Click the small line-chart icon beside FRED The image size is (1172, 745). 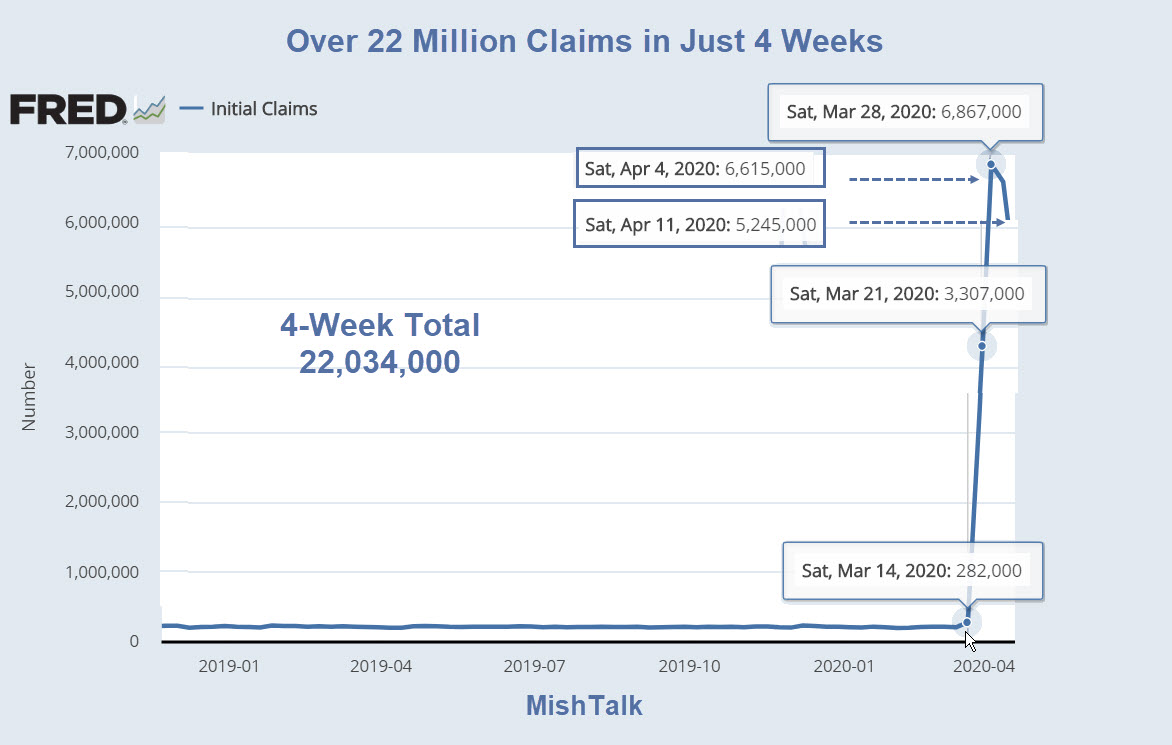tap(149, 110)
